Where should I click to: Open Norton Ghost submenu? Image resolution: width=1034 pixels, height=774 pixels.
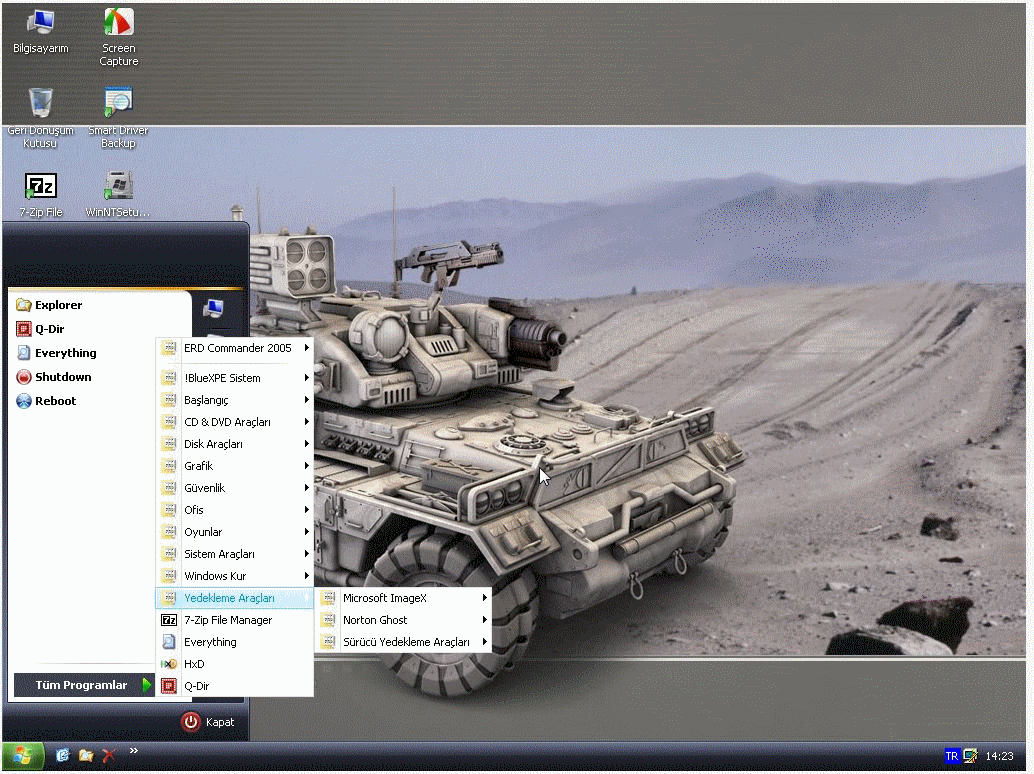click(403, 620)
